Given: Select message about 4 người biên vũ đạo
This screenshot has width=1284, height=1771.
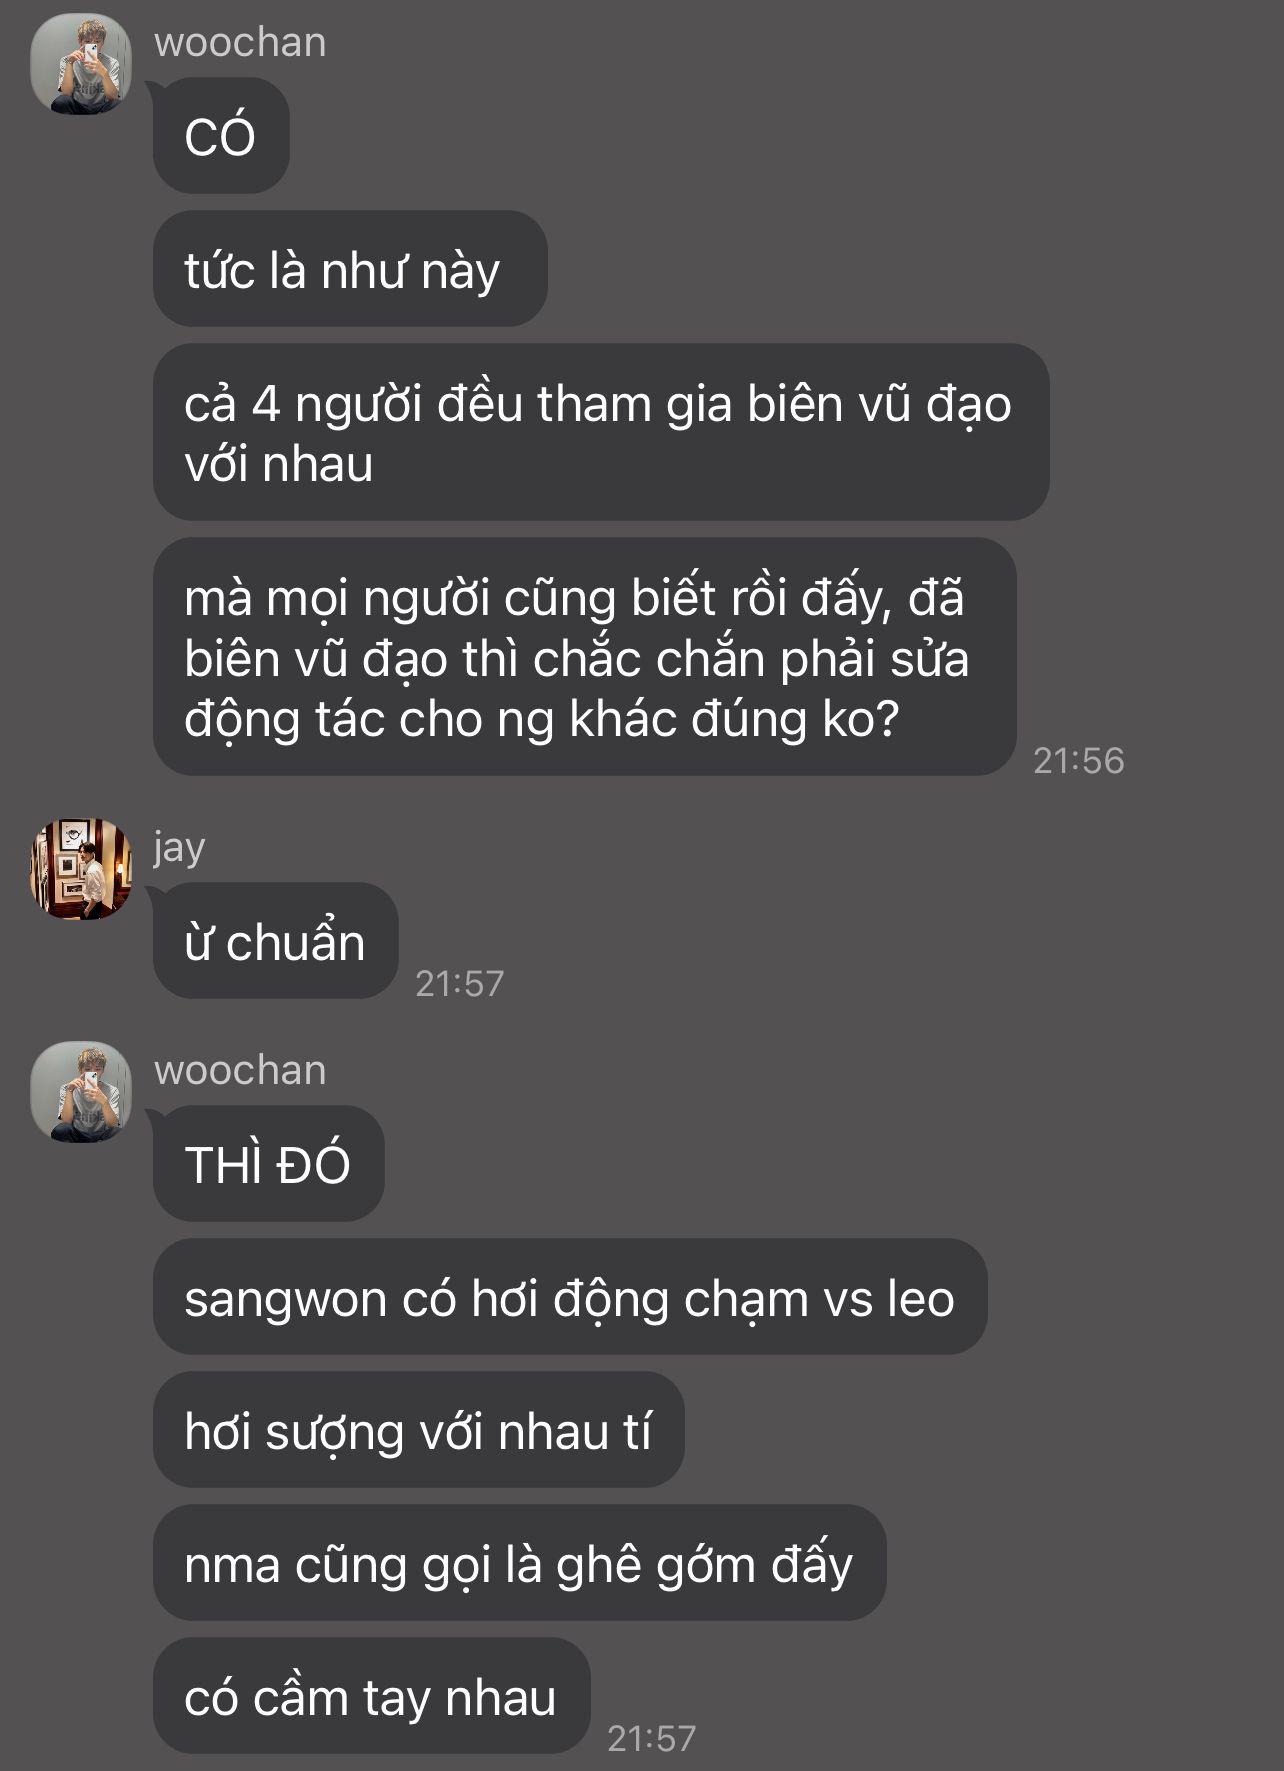Looking at the screenshot, I should [x=601, y=432].
